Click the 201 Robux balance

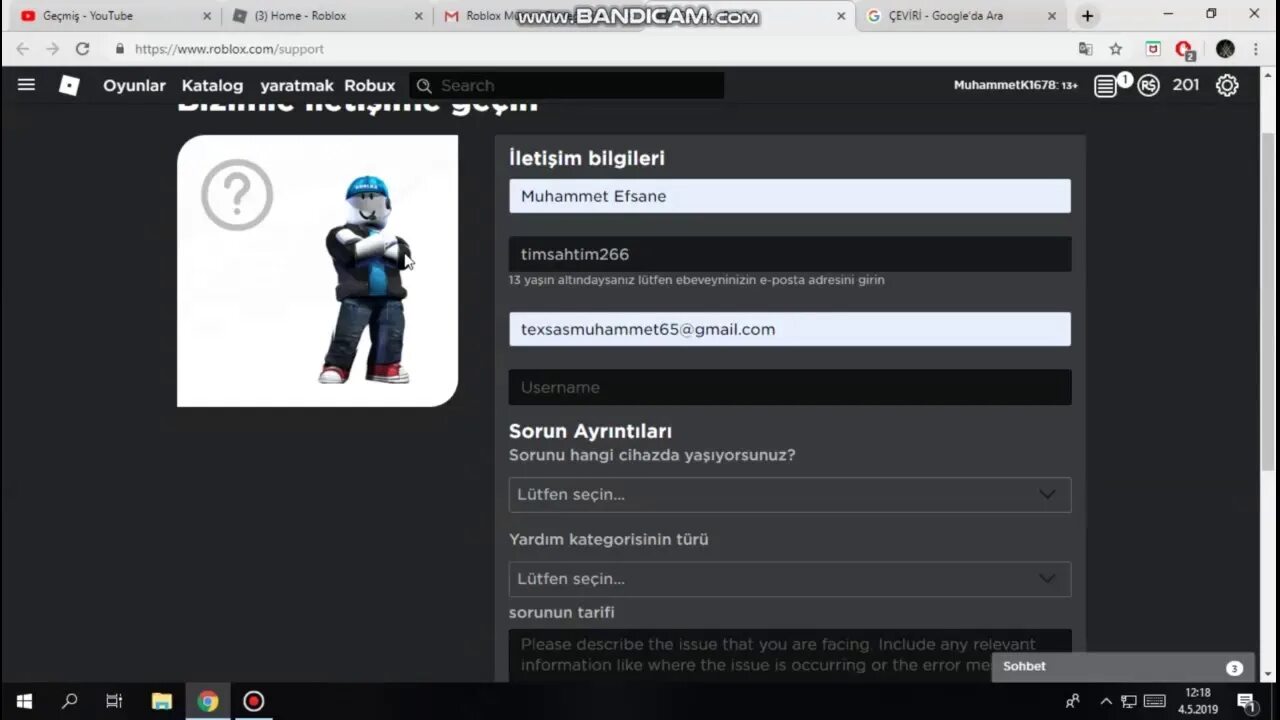[1186, 85]
